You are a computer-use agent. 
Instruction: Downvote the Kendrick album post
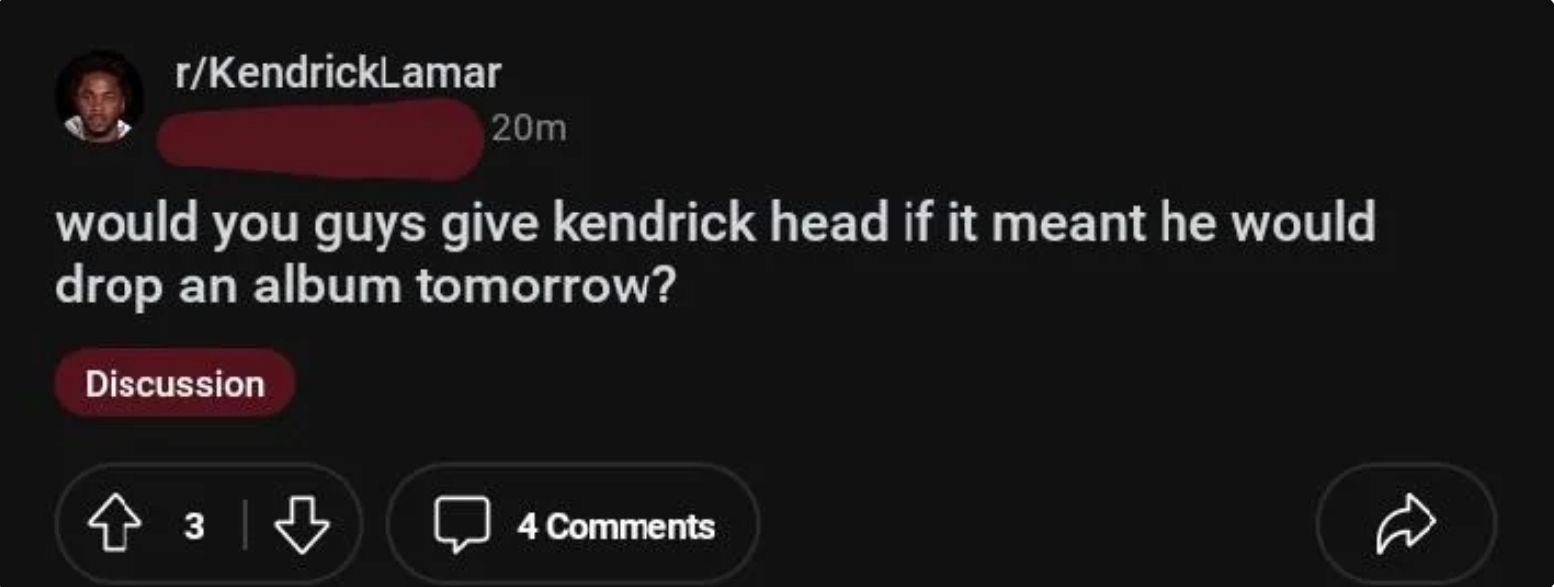(x=301, y=526)
